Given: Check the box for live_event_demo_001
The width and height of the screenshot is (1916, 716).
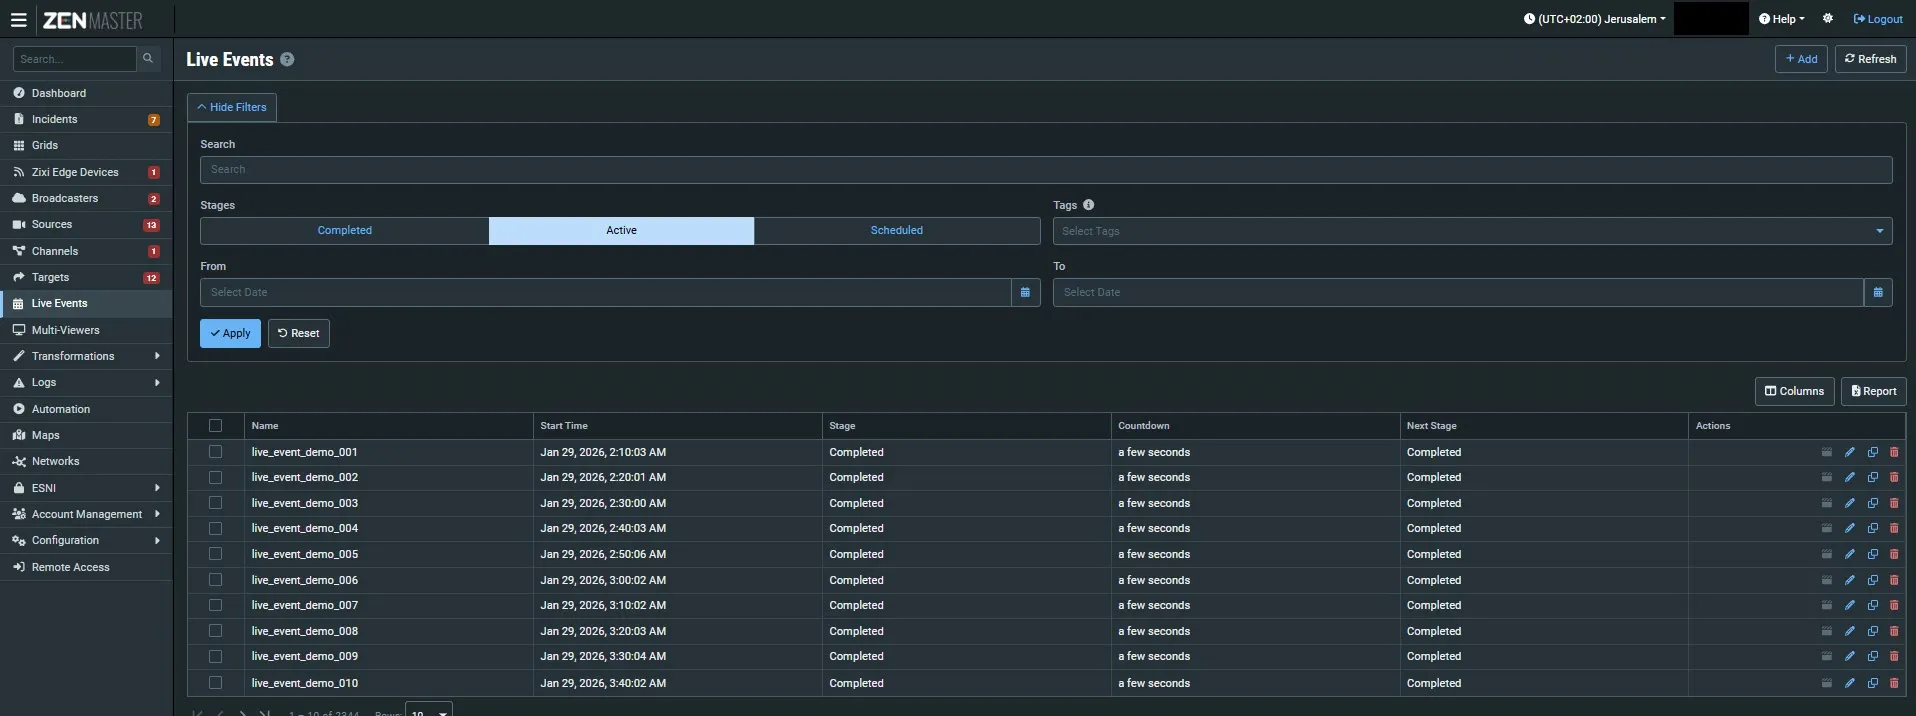Looking at the screenshot, I should click(x=215, y=452).
